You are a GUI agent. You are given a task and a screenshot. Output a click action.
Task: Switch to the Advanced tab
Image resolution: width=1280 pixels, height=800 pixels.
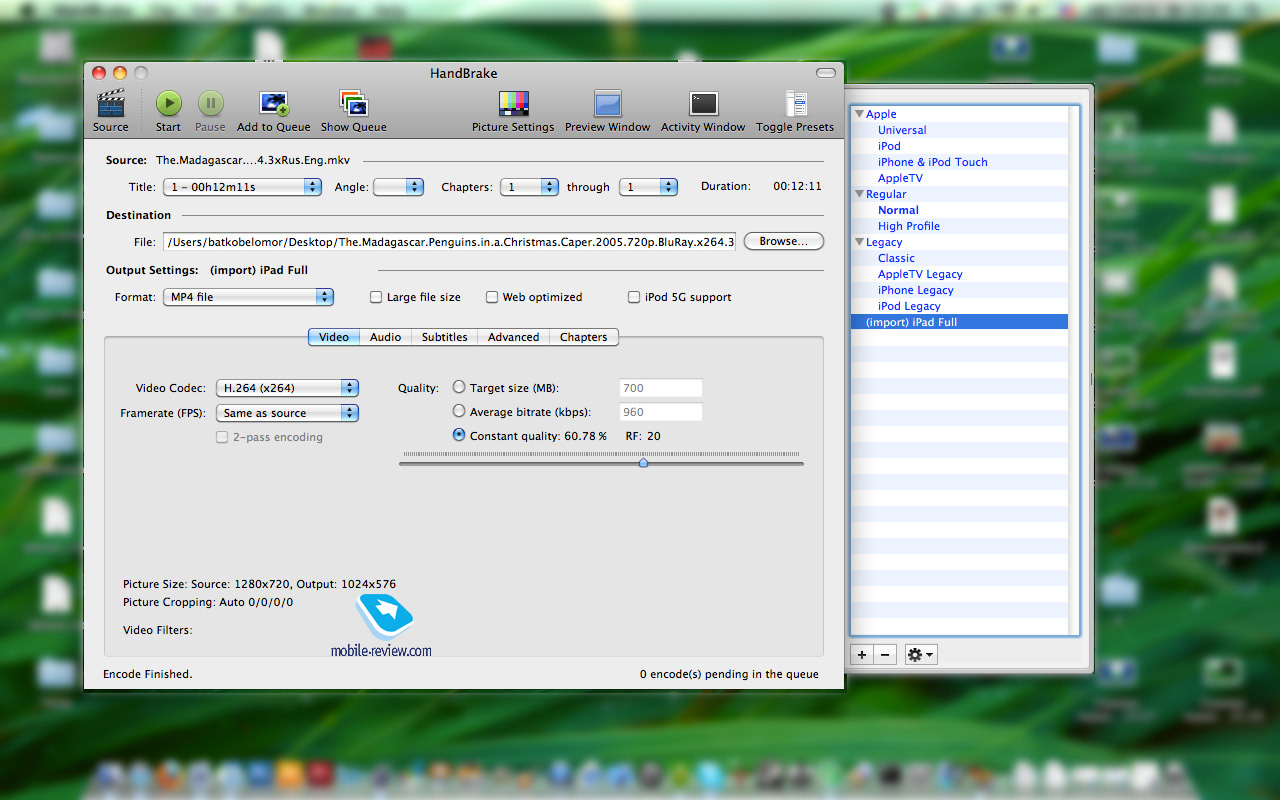(513, 337)
